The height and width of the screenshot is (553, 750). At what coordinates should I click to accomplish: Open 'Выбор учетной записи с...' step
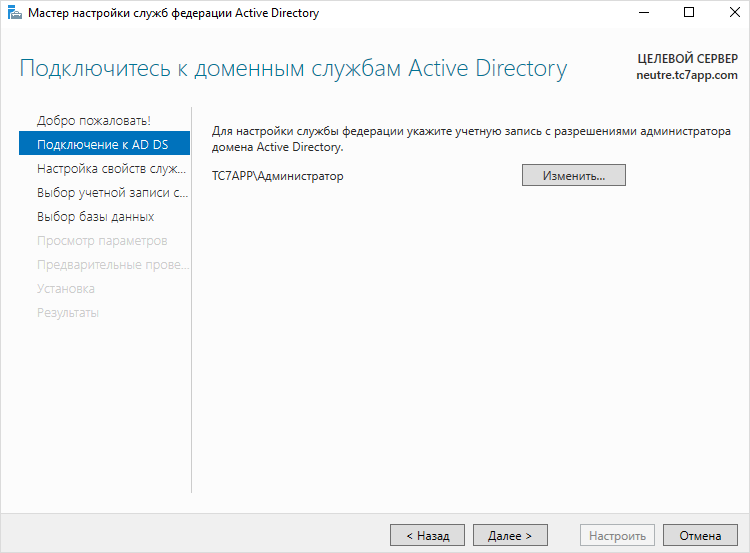pos(112,192)
